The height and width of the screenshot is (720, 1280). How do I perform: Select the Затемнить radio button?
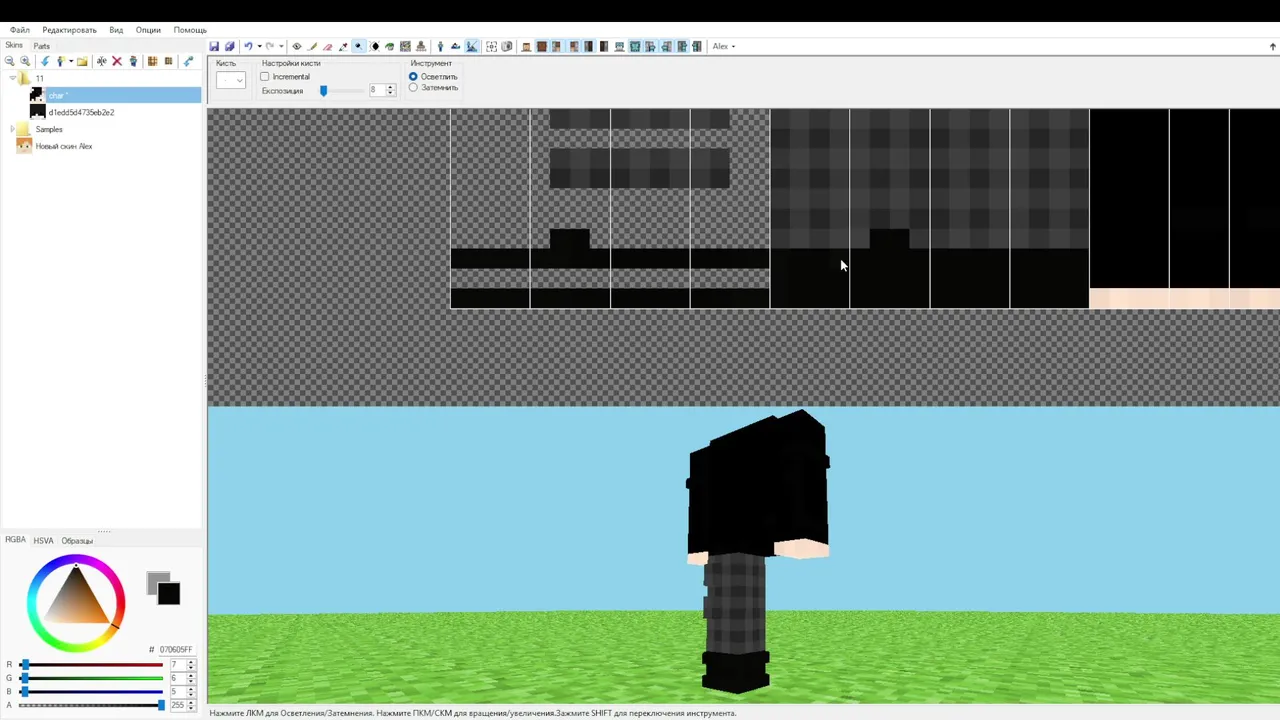tap(413, 88)
